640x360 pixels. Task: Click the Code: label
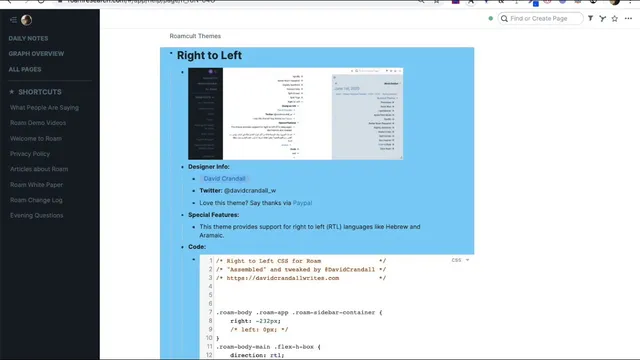(197, 247)
